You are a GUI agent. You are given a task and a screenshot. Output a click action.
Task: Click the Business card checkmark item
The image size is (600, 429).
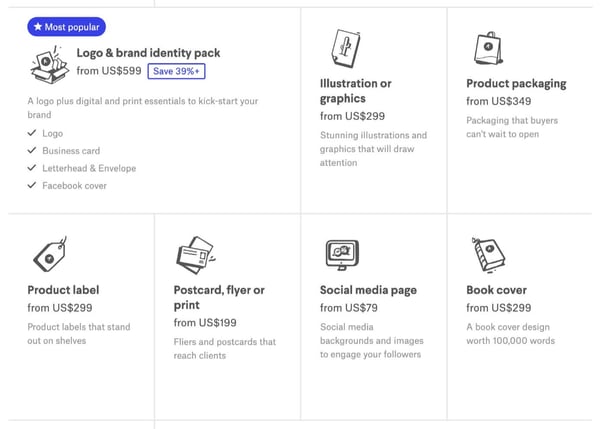click(x=70, y=151)
